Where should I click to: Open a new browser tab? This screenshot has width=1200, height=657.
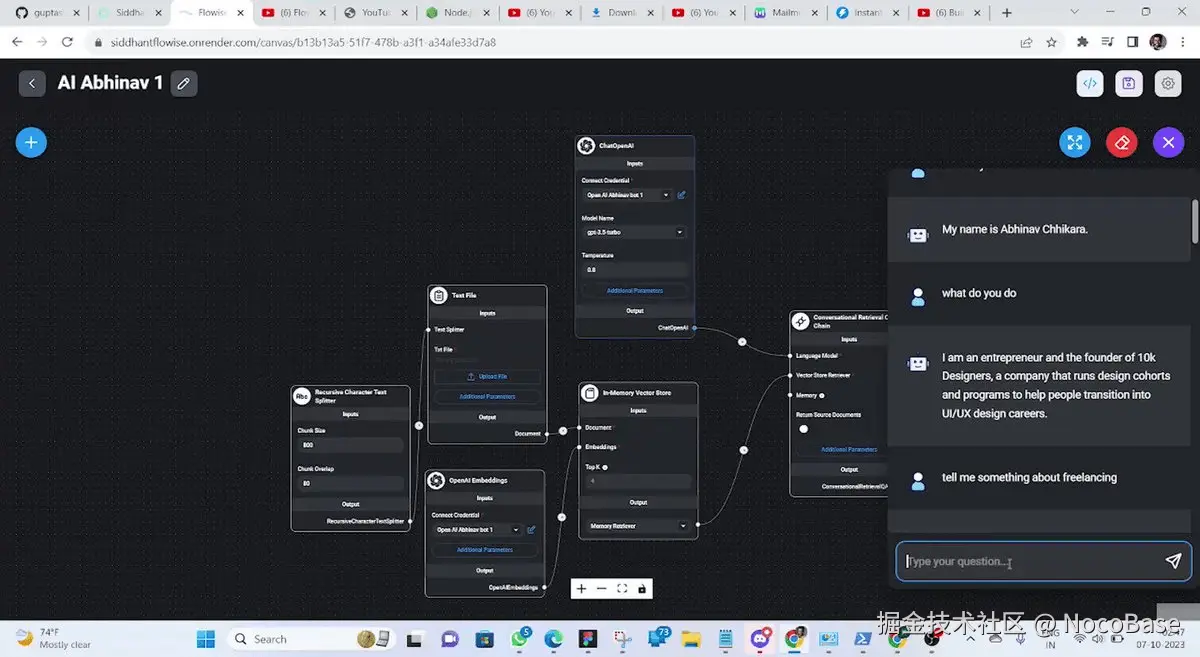[x=1006, y=13]
